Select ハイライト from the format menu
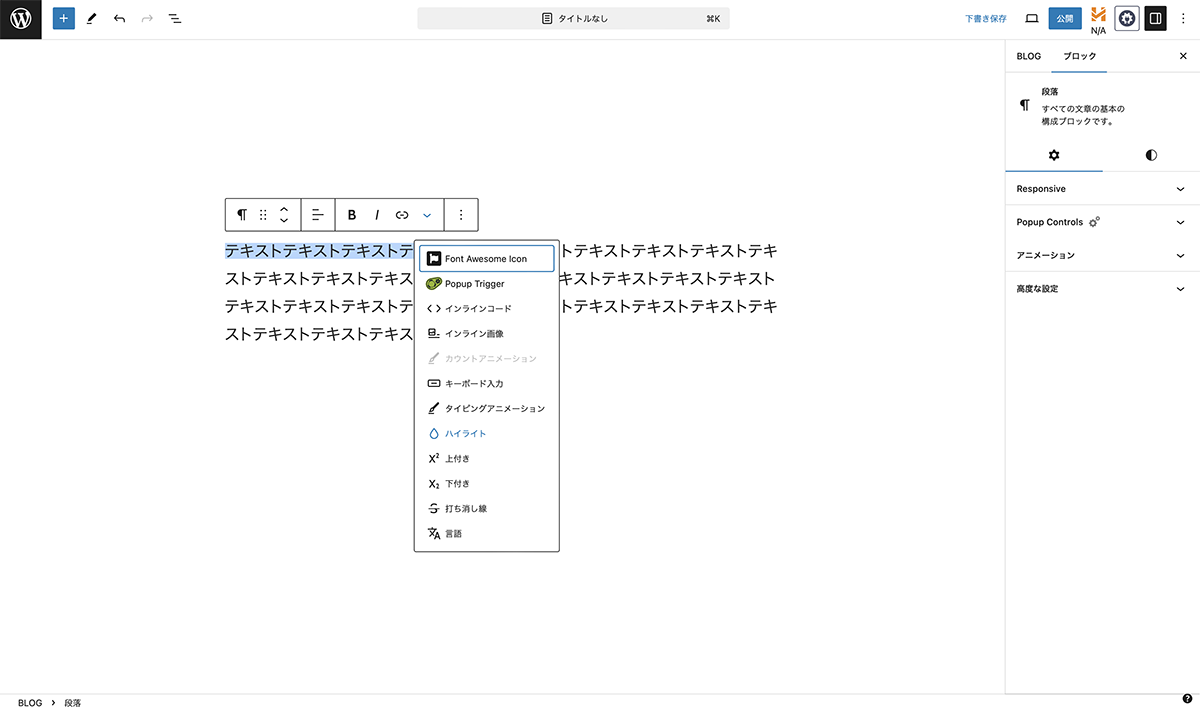 [x=465, y=434]
